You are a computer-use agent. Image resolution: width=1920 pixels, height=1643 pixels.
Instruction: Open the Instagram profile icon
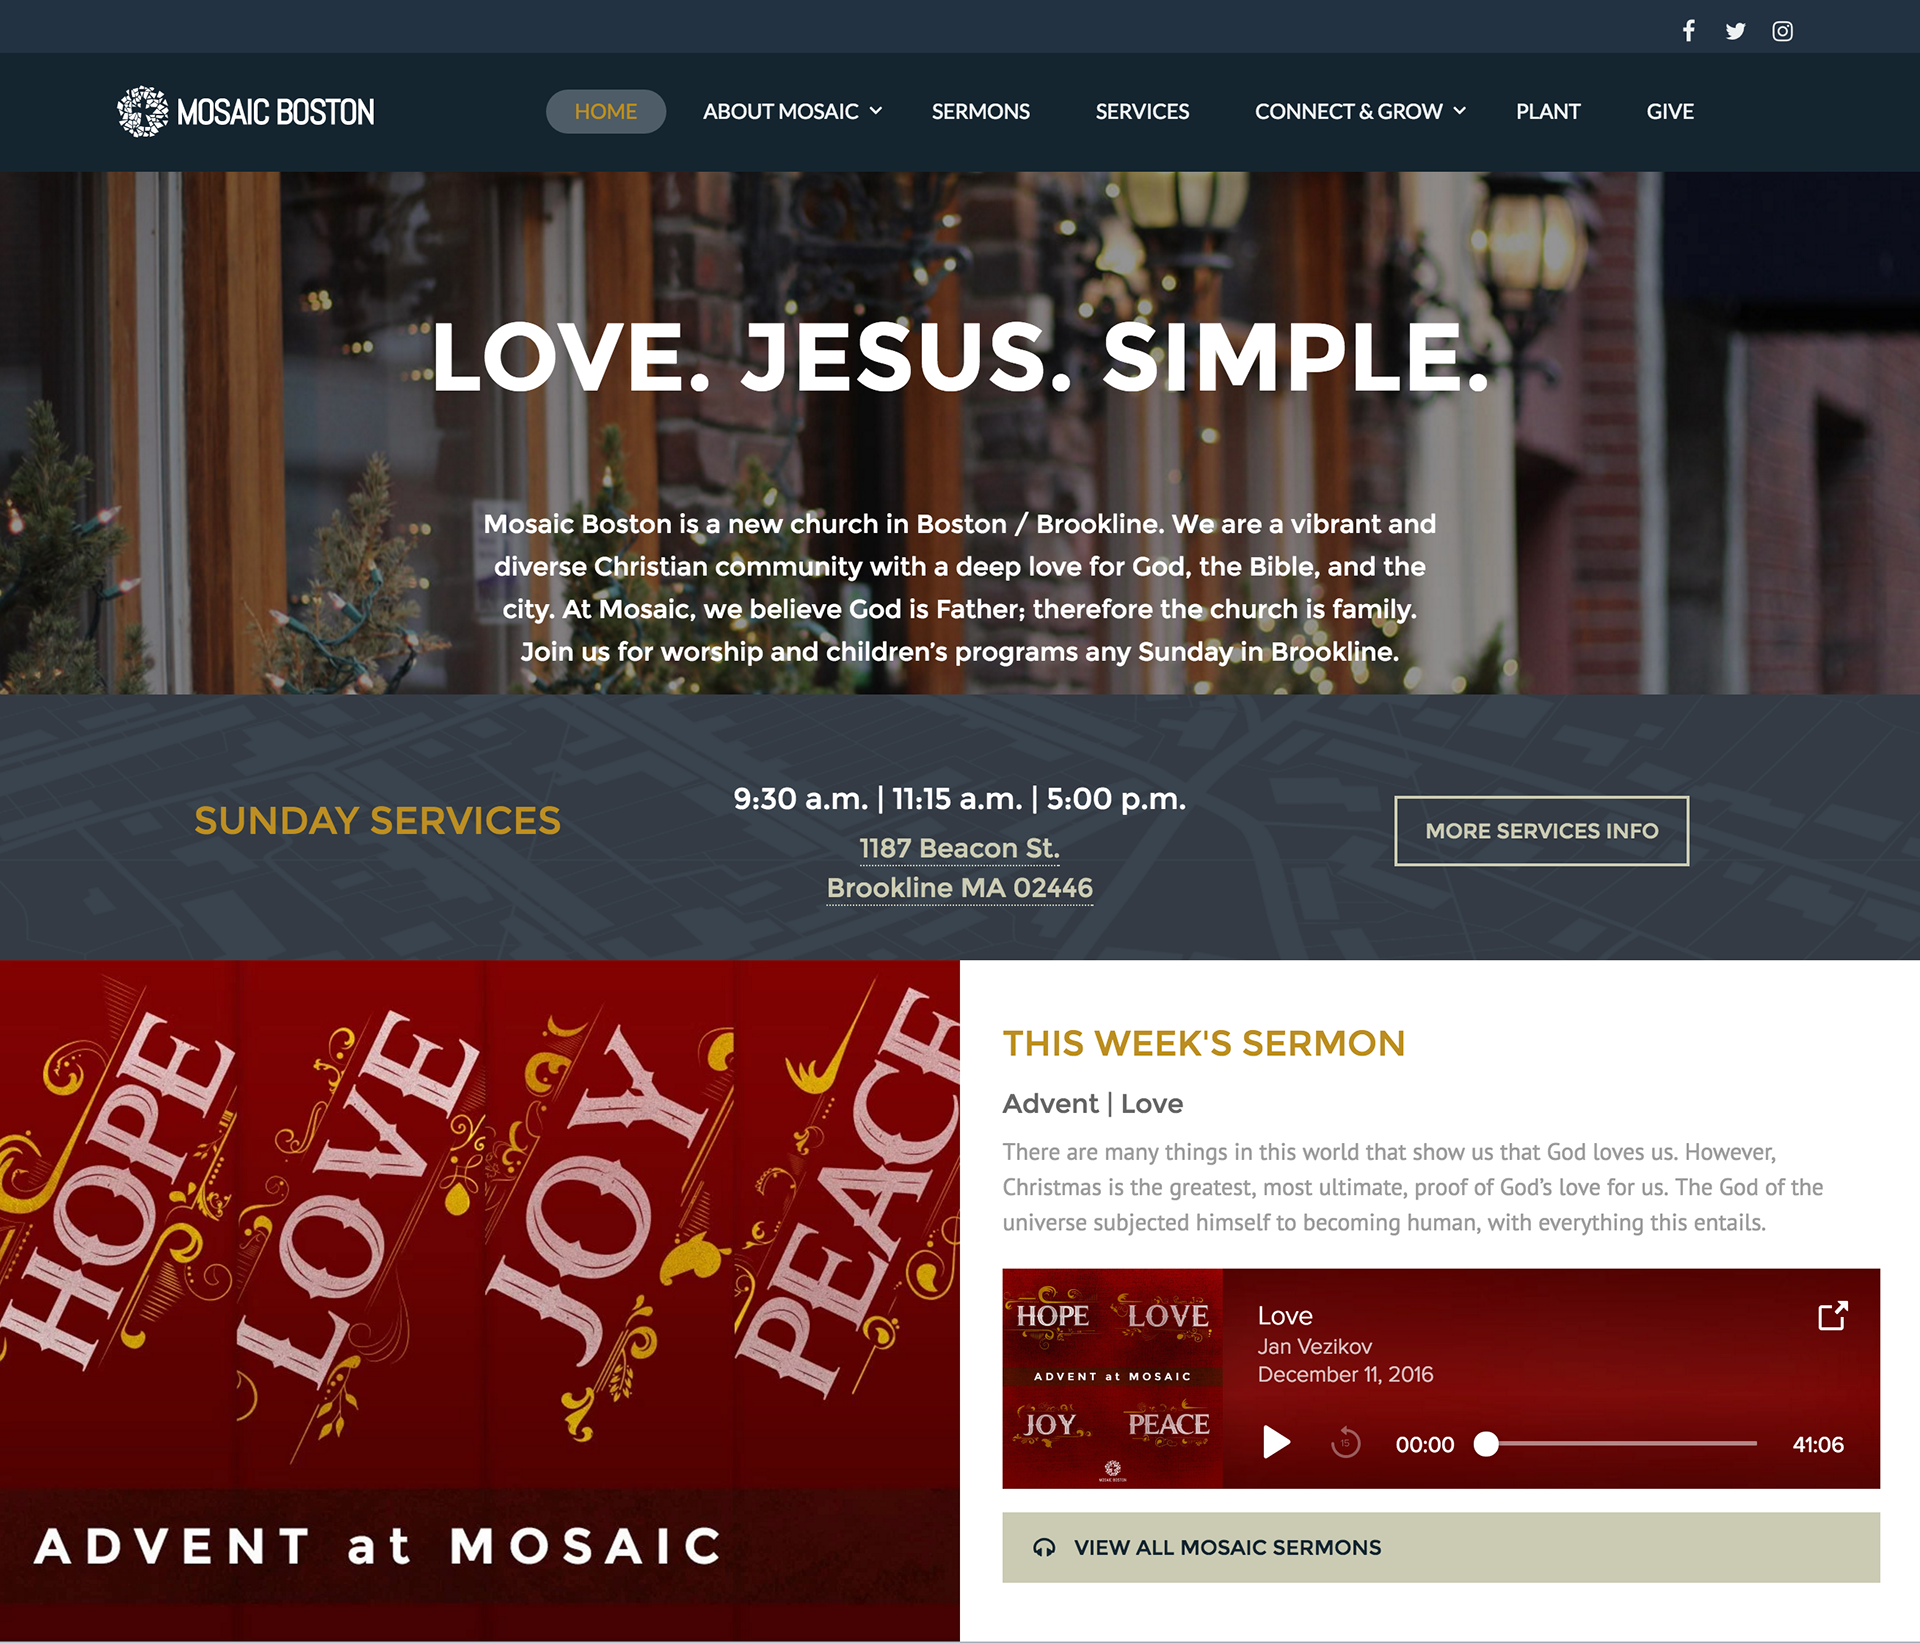(1782, 31)
